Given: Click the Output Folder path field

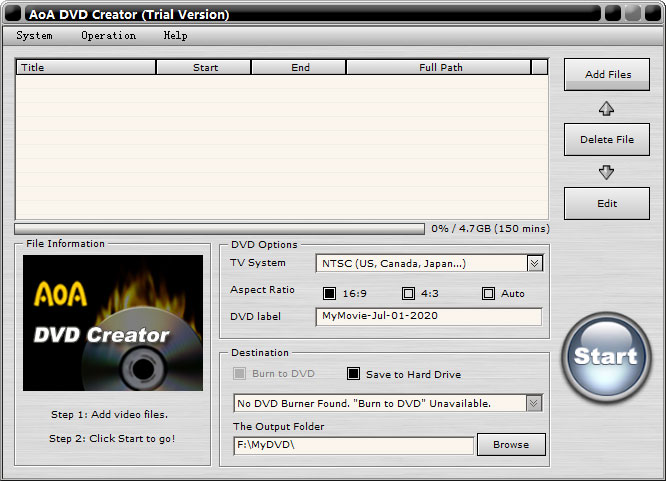Looking at the screenshot, I should point(353,446).
